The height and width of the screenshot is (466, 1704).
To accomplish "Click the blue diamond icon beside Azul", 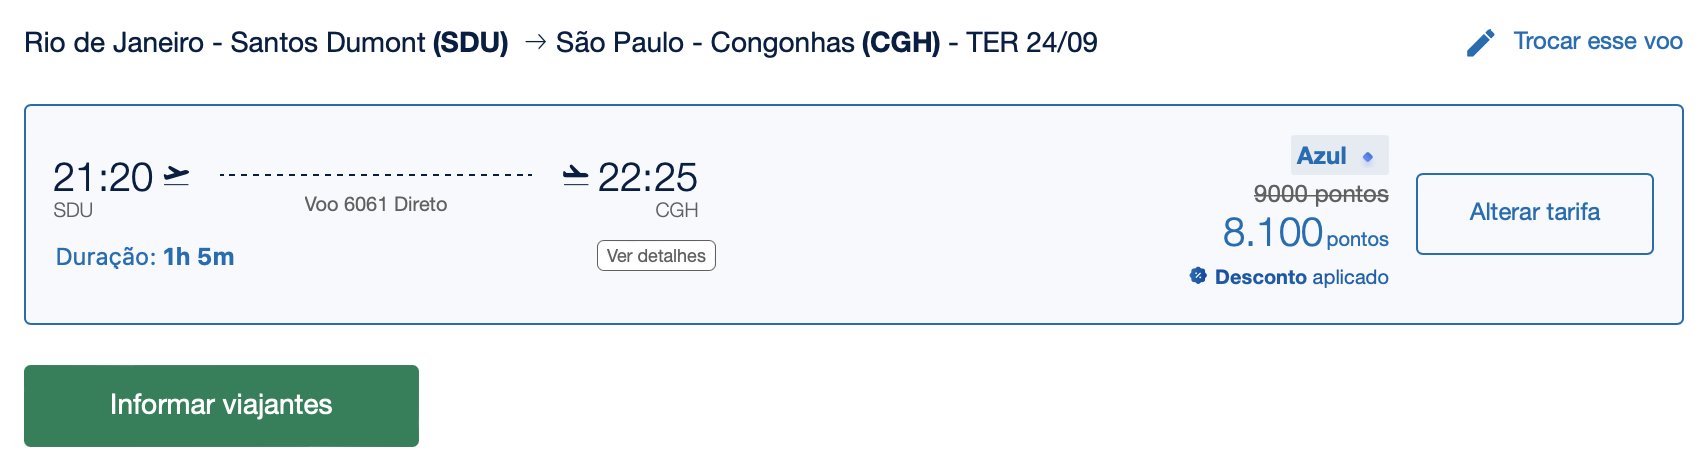I will [x=1368, y=157].
